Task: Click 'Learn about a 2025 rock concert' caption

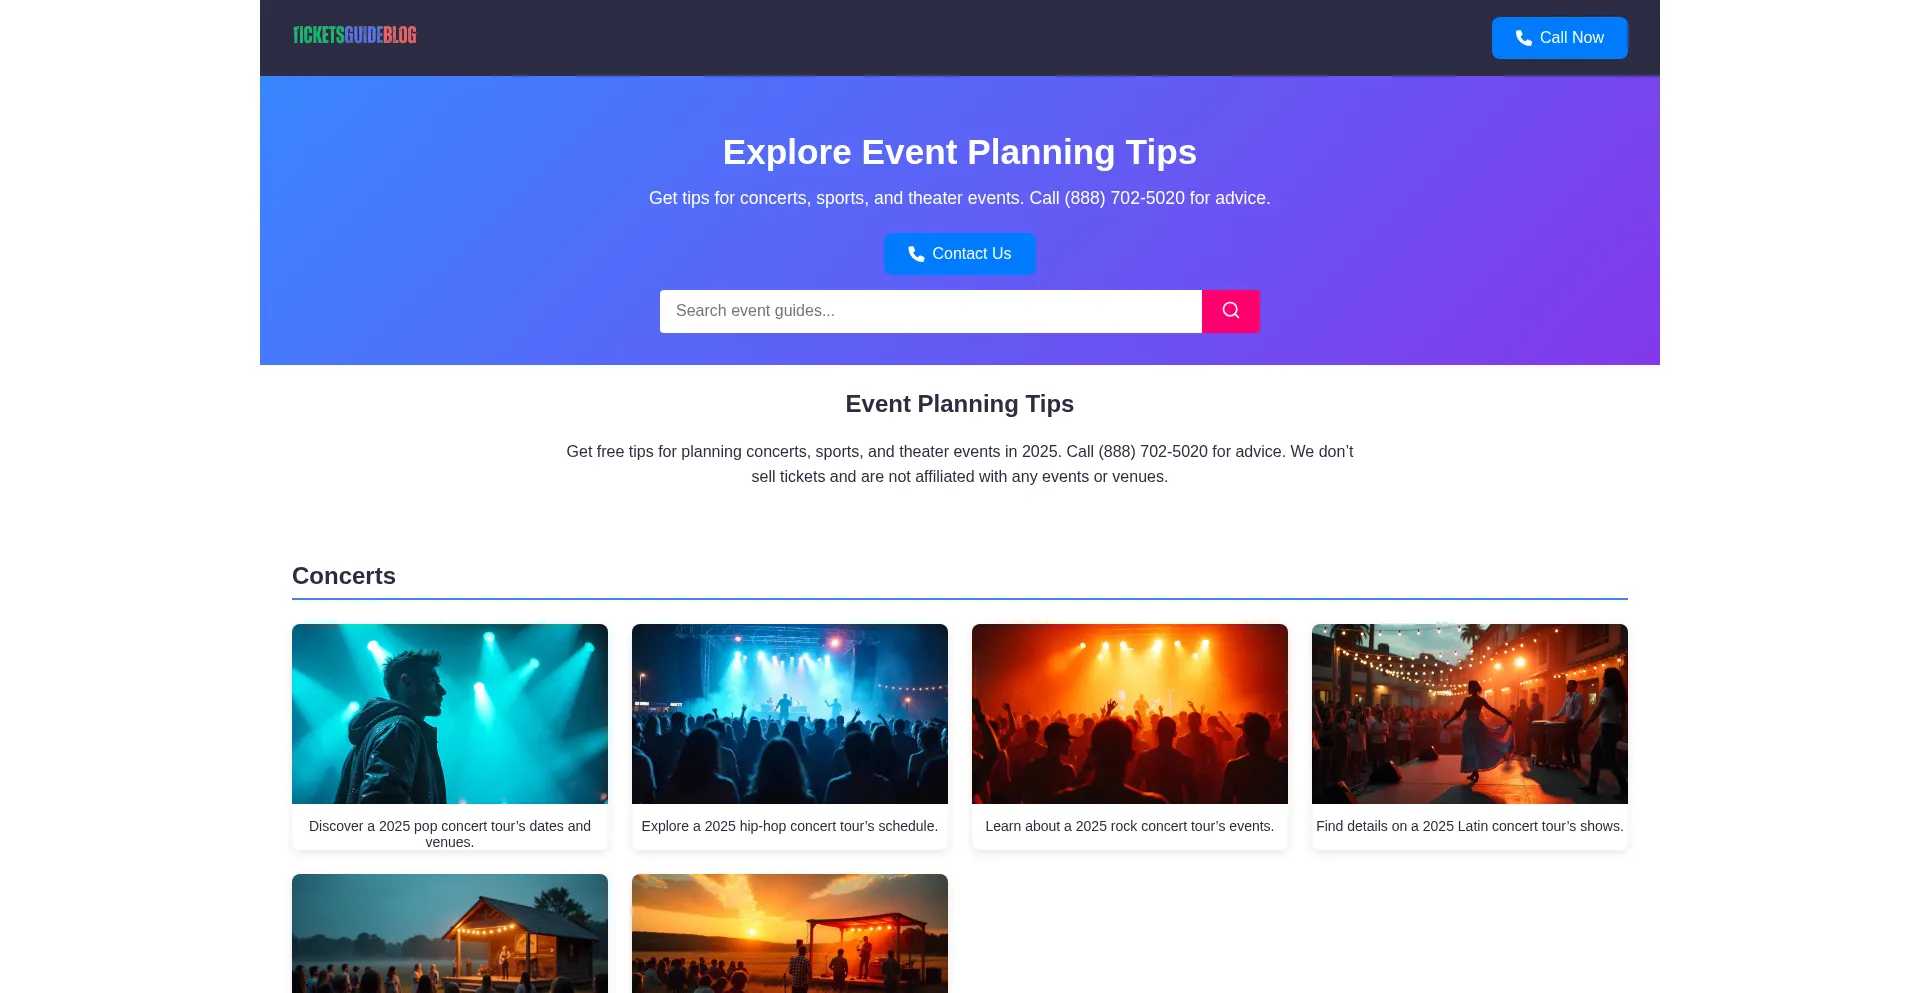Action: tap(1130, 826)
